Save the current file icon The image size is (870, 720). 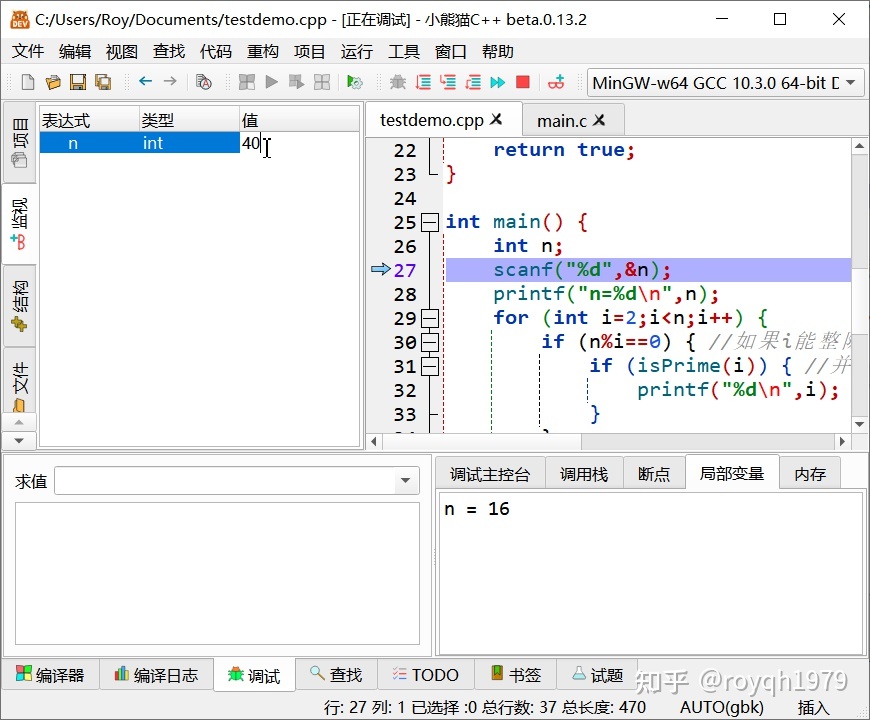[78, 83]
